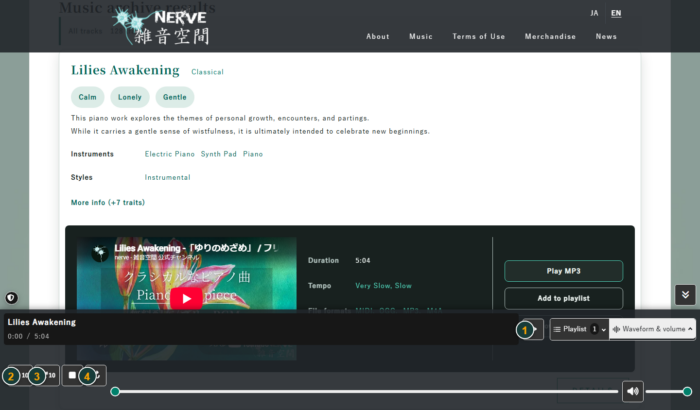Image resolution: width=700 pixels, height=410 pixels.
Task: Open the Music menu item
Action: [x=421, y=37]
